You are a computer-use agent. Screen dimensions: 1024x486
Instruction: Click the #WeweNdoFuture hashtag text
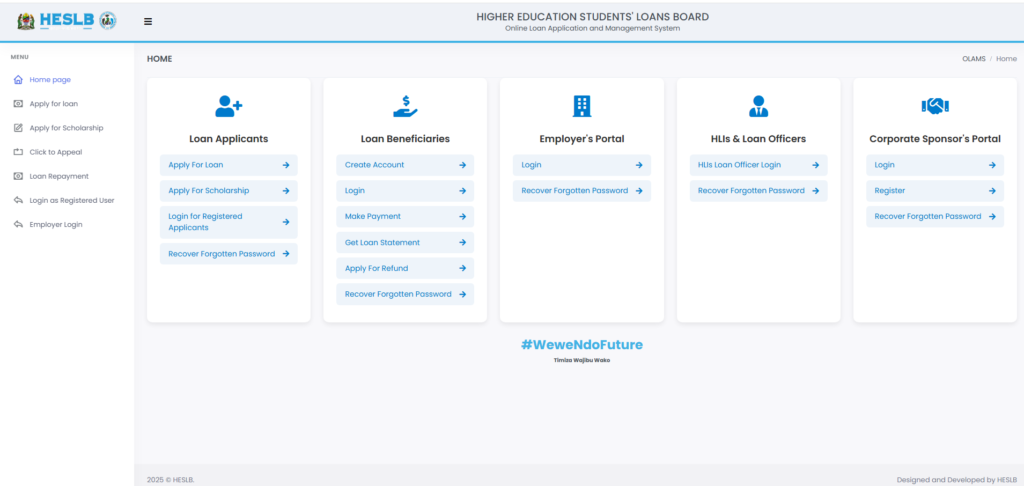tap(582, 344)
